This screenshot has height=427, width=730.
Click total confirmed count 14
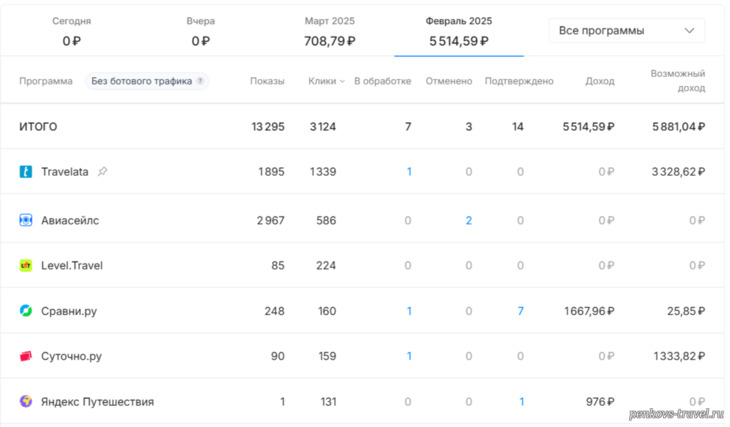518,127
